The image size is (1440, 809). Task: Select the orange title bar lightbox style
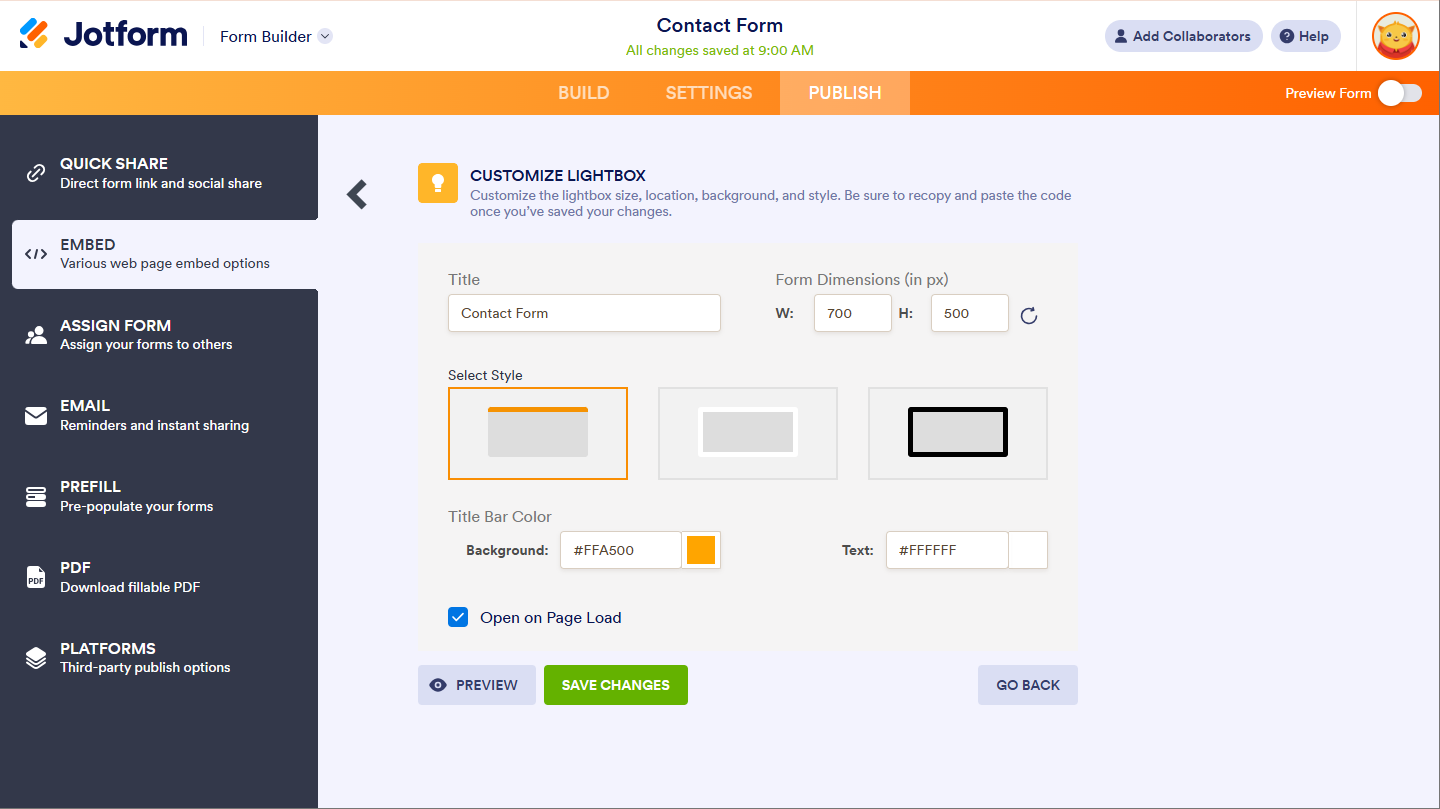[538, 433]
